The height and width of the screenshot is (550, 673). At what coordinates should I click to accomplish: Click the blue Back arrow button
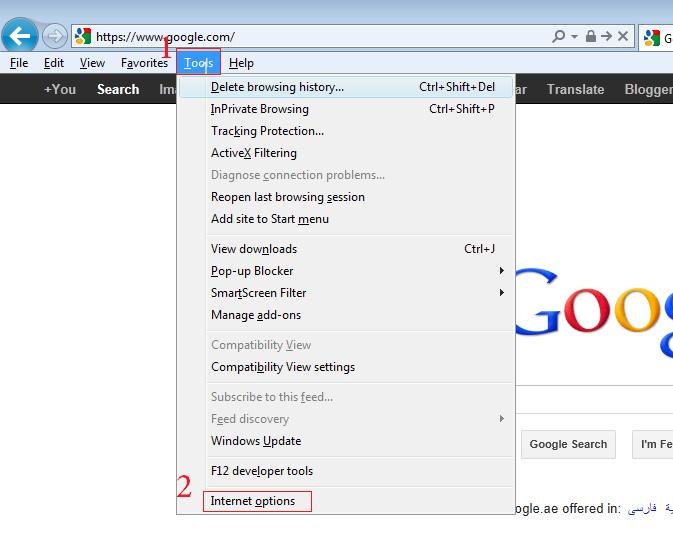tap(20, 36)
